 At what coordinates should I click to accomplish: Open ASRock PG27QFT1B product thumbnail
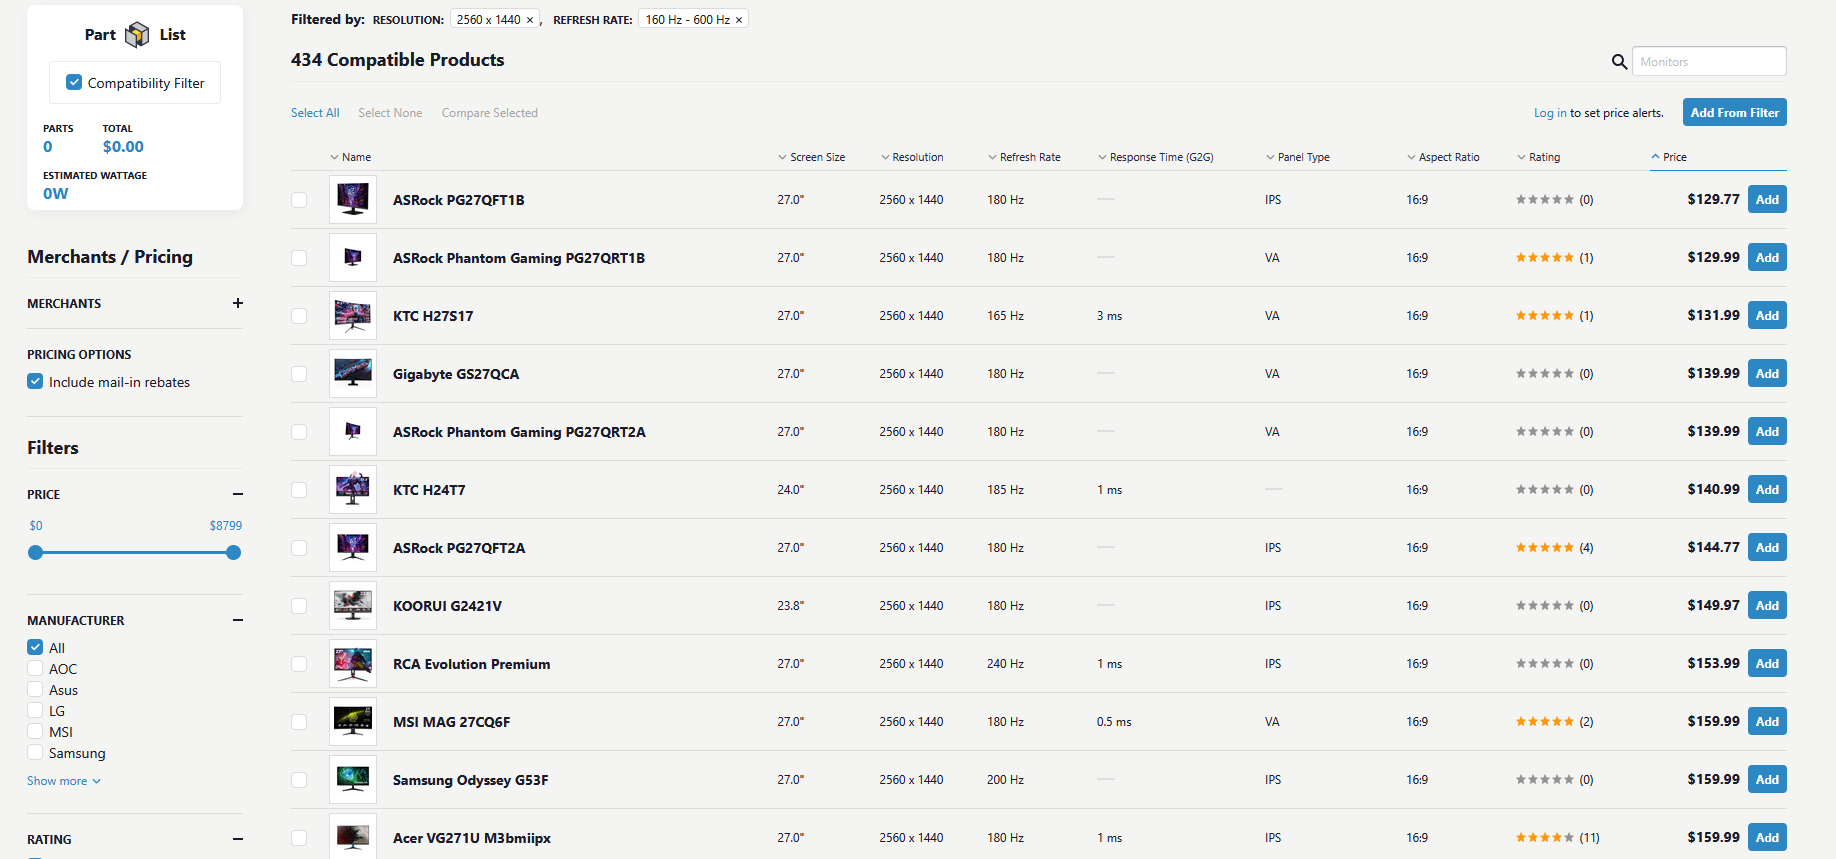click(353, 200)
